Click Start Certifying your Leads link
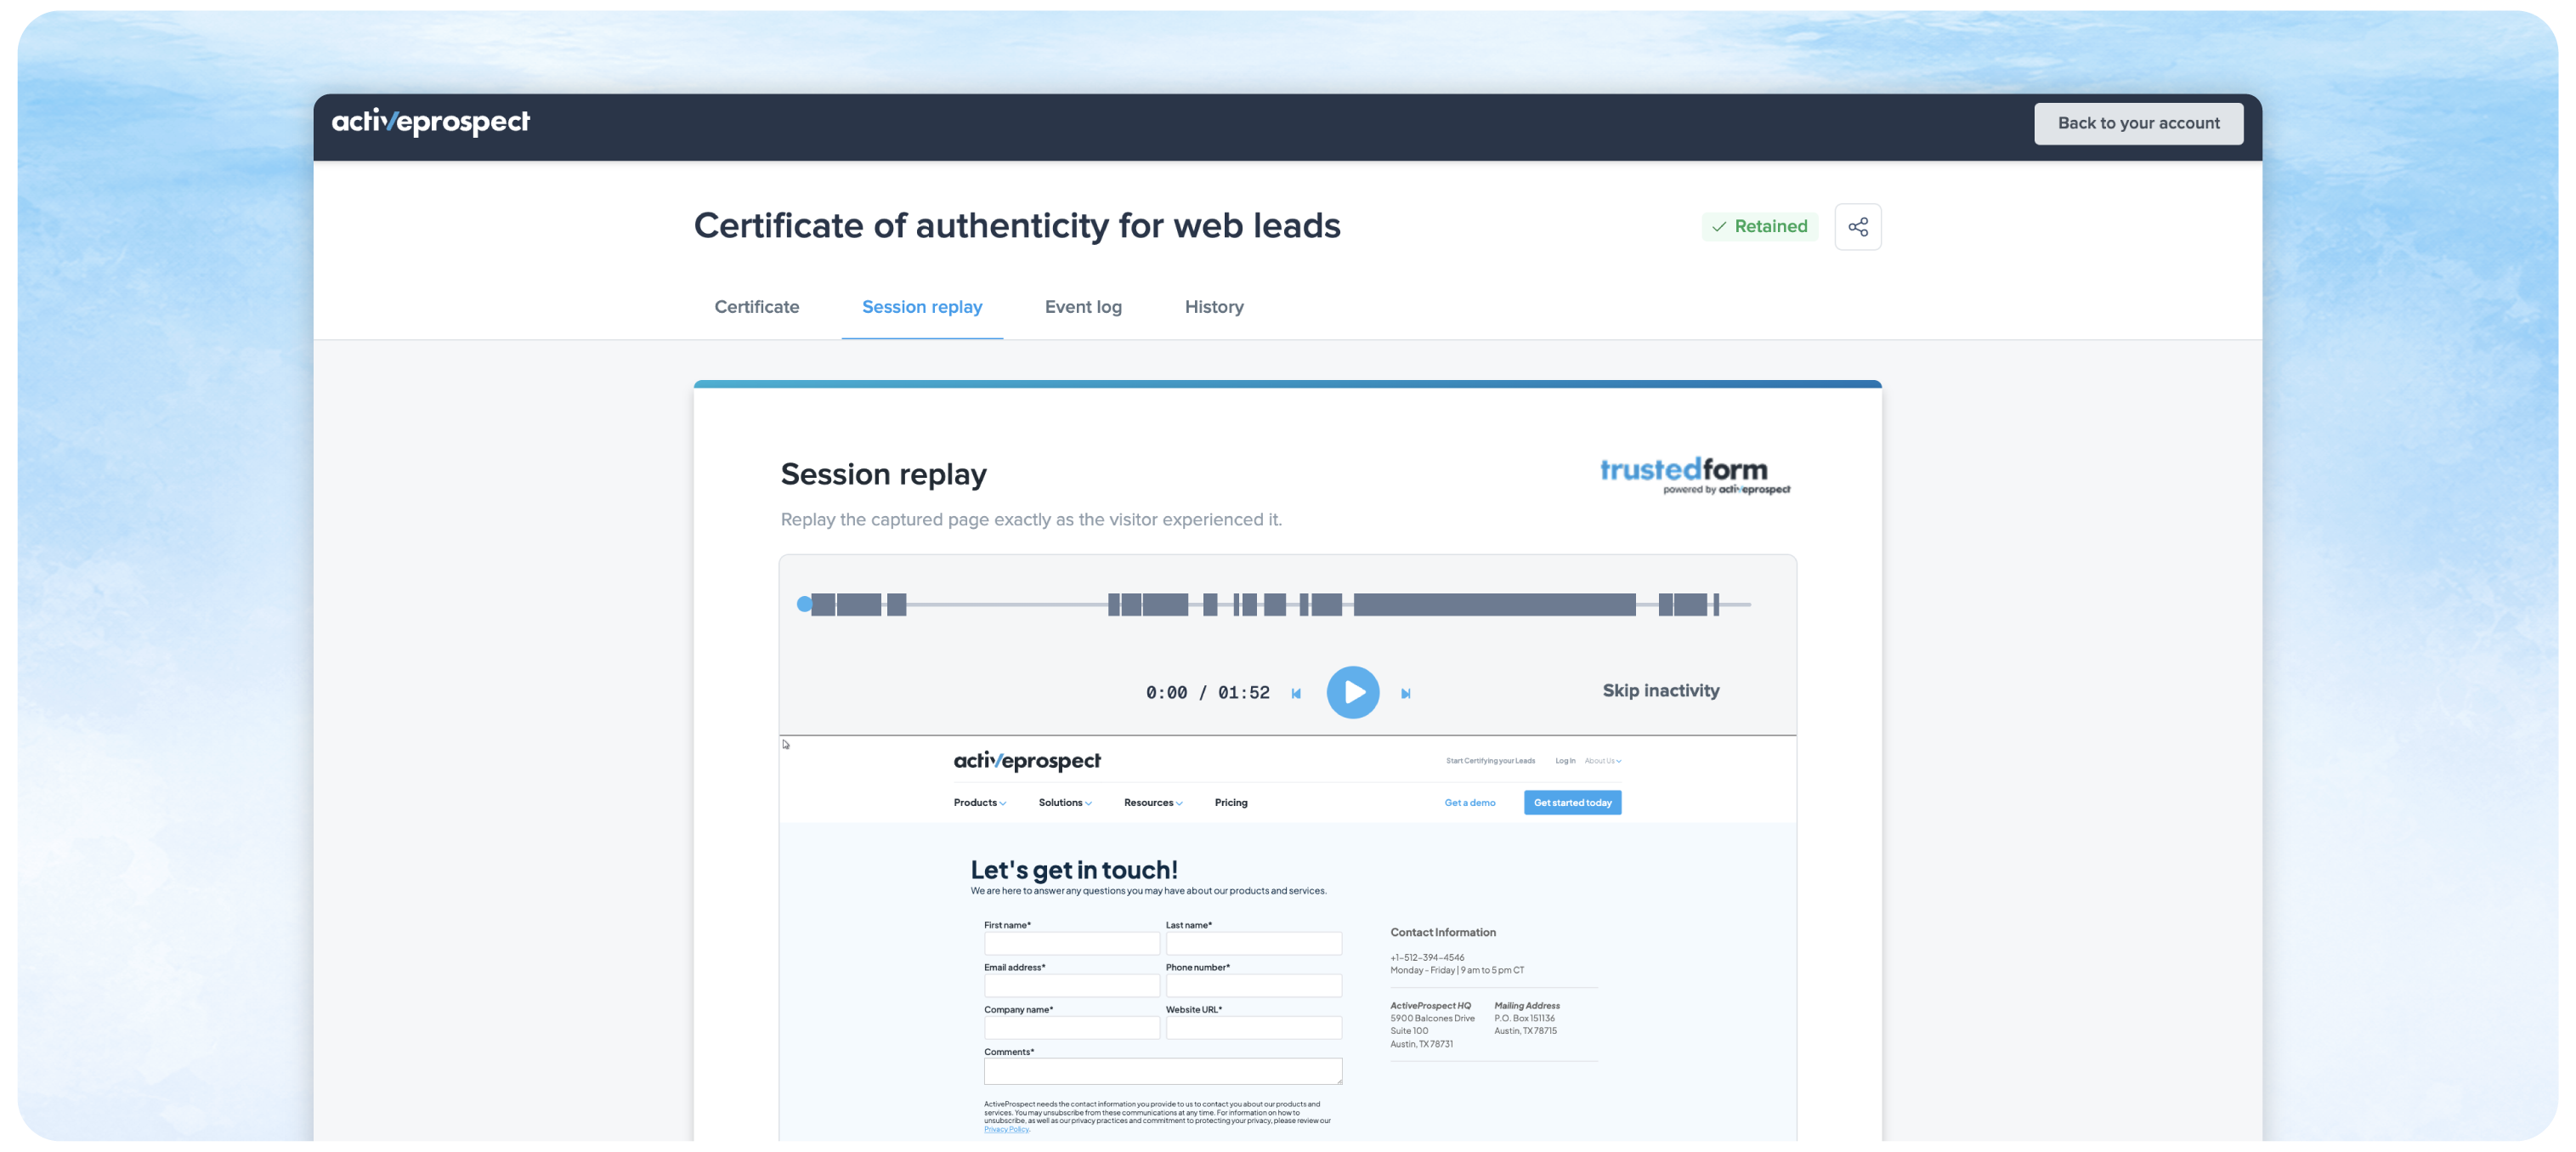Screen dimensions: 2576x1152 point(1489,761)
